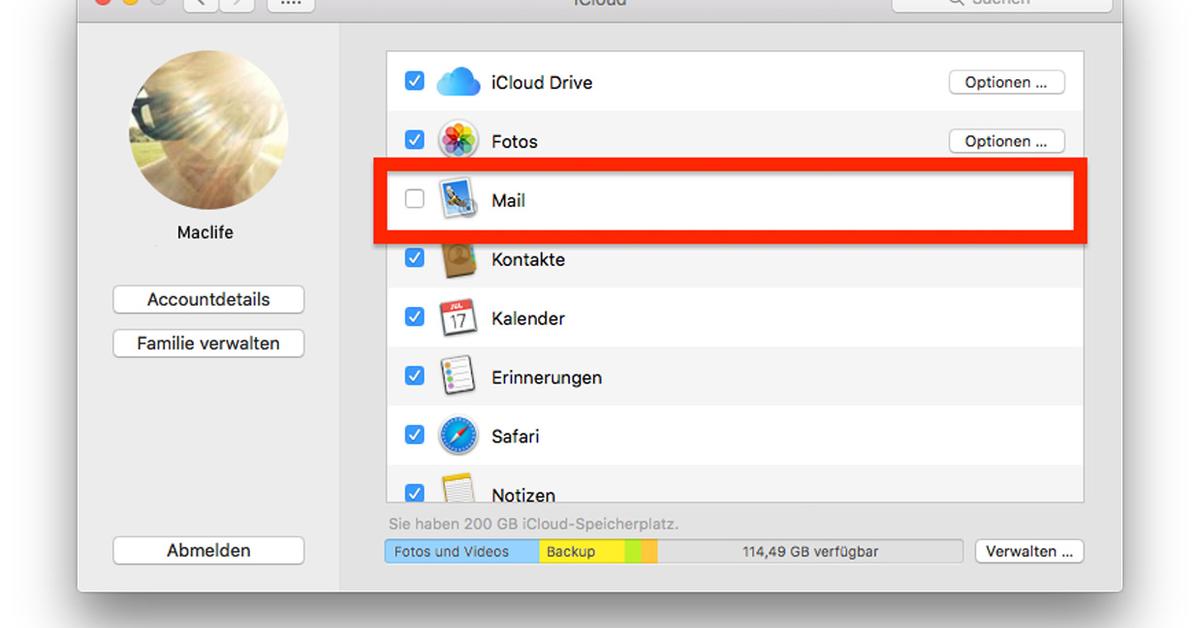This screenshot has width=1200, height=628.
Task: Click the Accountdetails button
Action: click(208, 299)
